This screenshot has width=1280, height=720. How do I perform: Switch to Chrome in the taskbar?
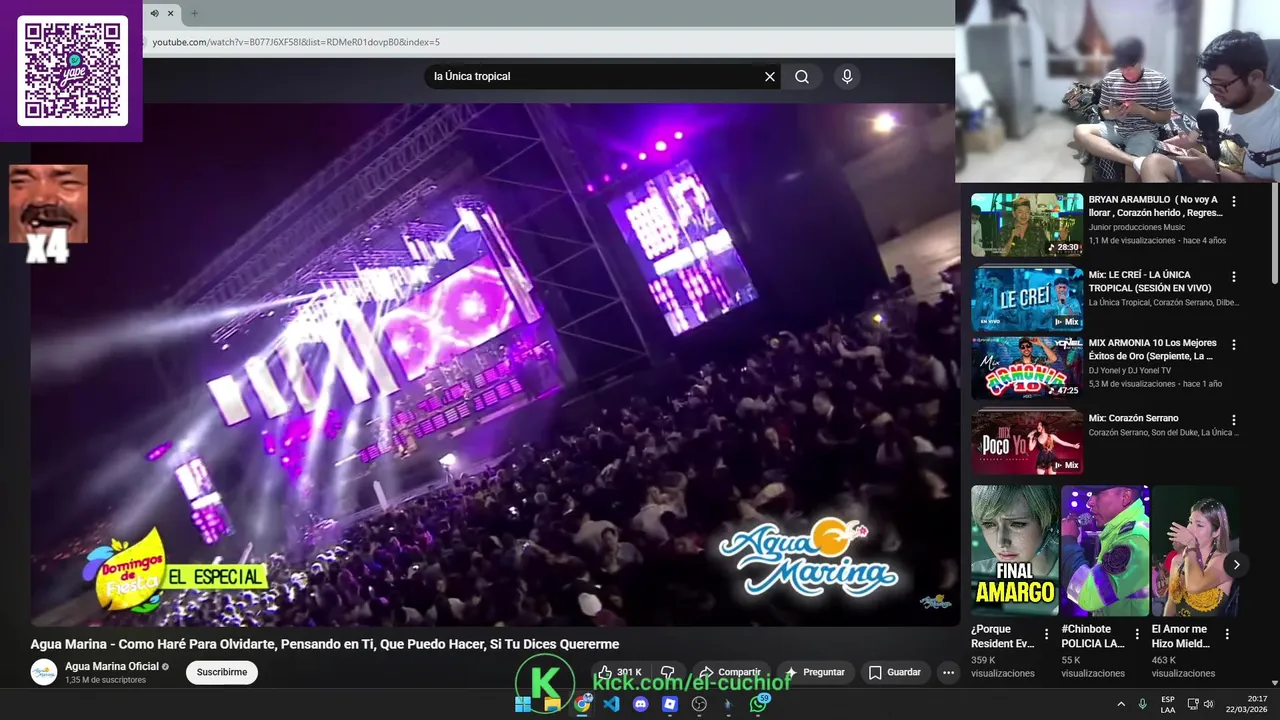coord(582,704)
